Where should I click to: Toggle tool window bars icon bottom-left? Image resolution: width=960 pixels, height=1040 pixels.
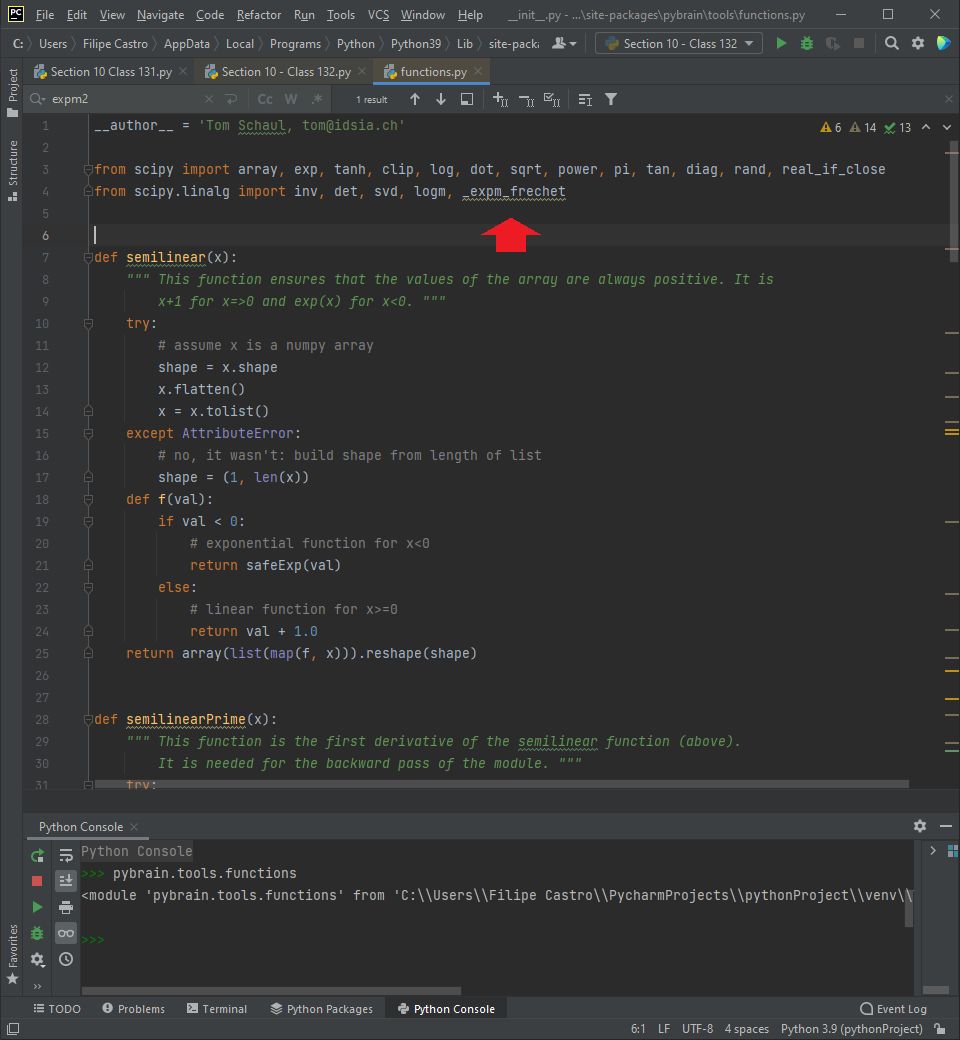[x=13, y=1029]
